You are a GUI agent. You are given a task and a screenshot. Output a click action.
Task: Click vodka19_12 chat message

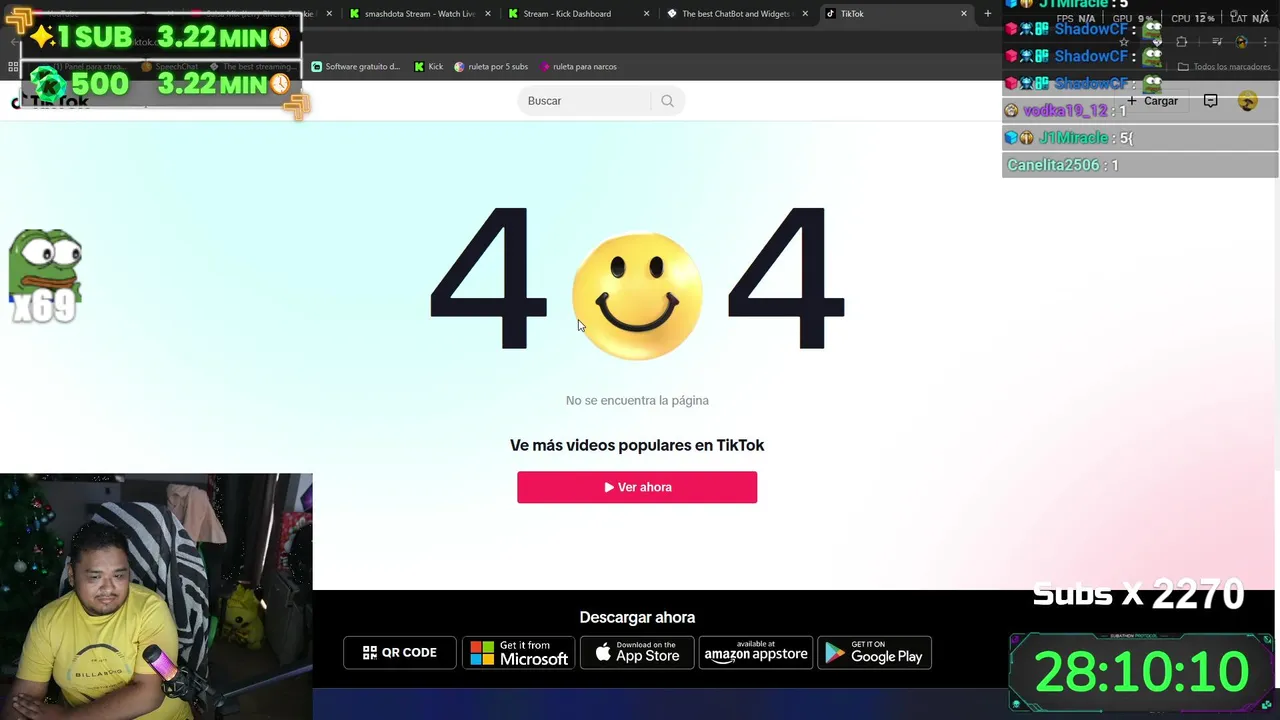point(1140,111)
